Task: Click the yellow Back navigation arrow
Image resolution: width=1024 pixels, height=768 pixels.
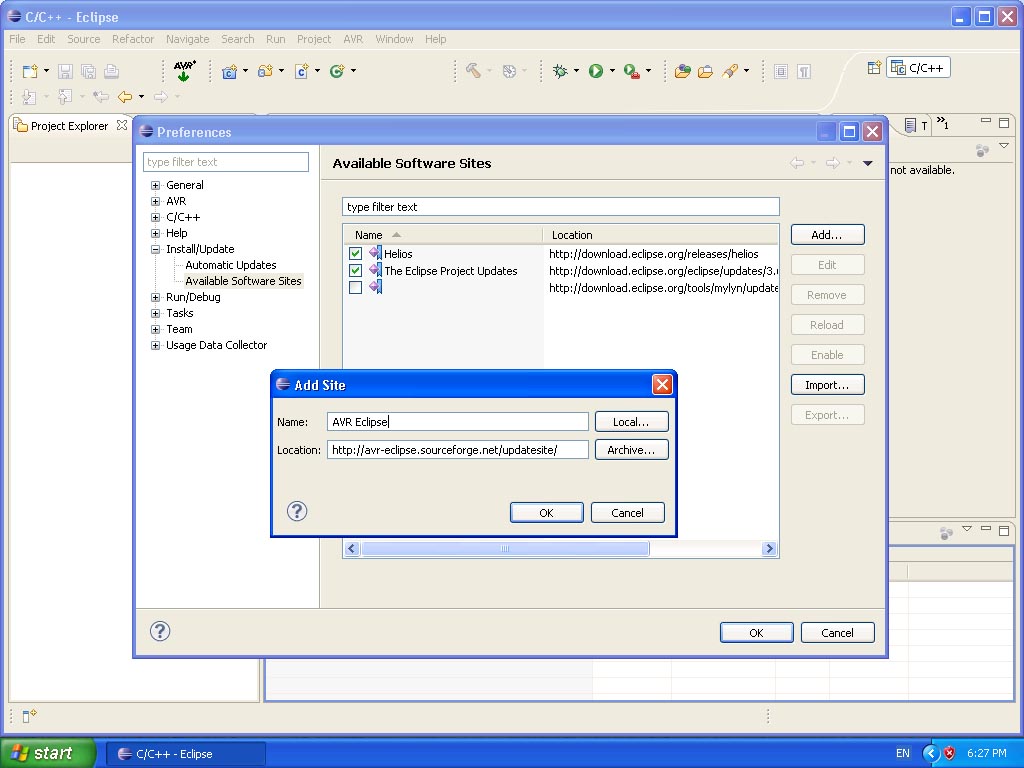Action: tap(125, 97)
